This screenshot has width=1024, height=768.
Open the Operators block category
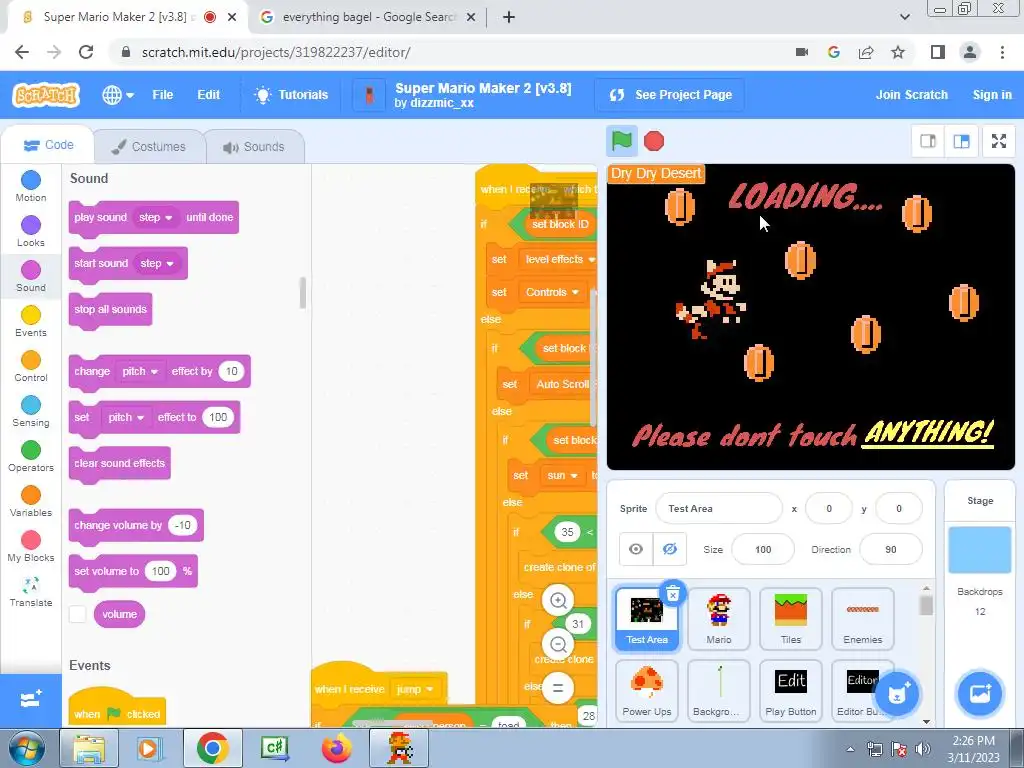click(x=31, y=456)
